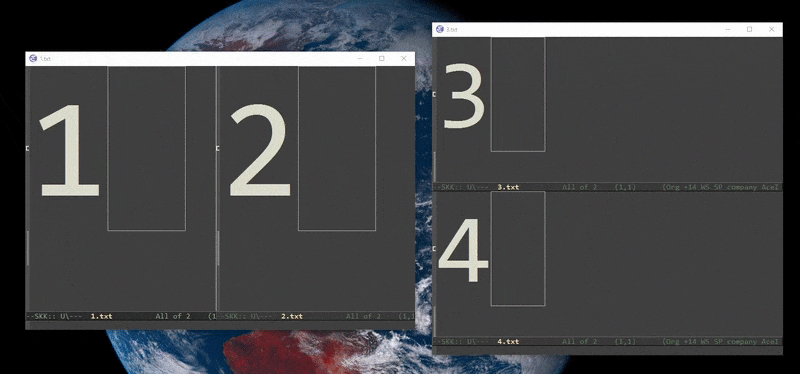800x374 pixels.
Task: Click the 3.txt buffer name in the mode line
Action: click(x=508, y=187)
